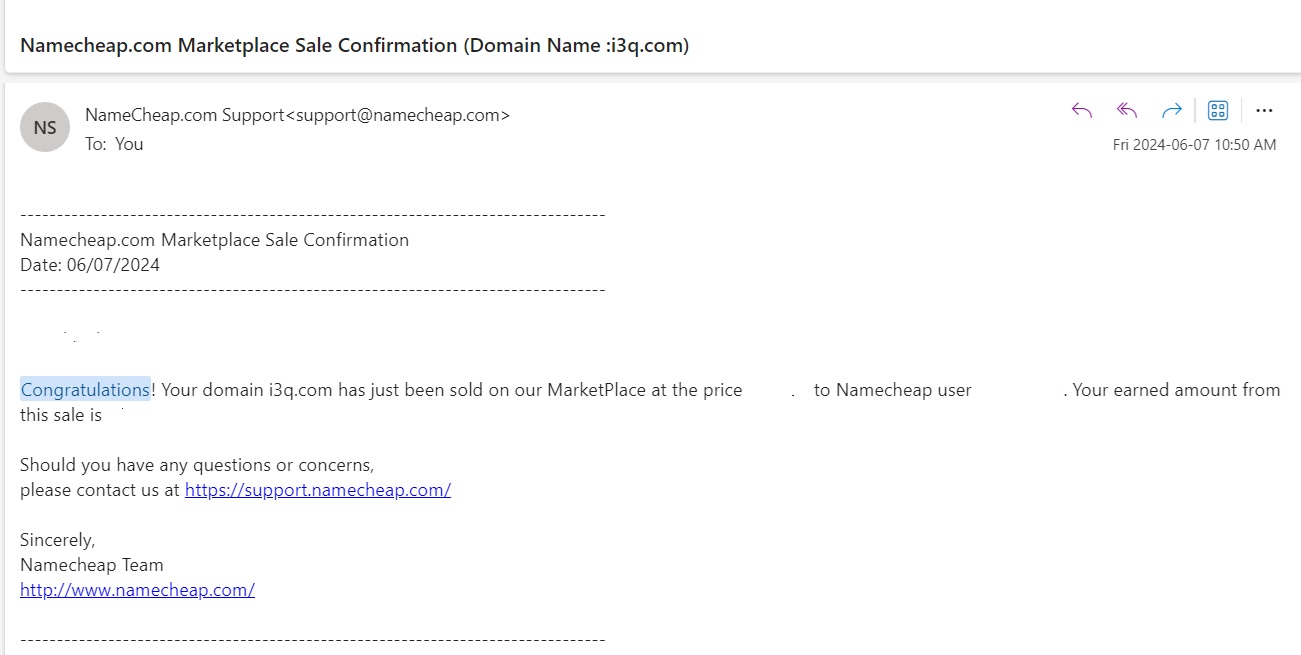Open the apps grid icon
Viewport: 1301px width, 655px height.
point(1218,110)
